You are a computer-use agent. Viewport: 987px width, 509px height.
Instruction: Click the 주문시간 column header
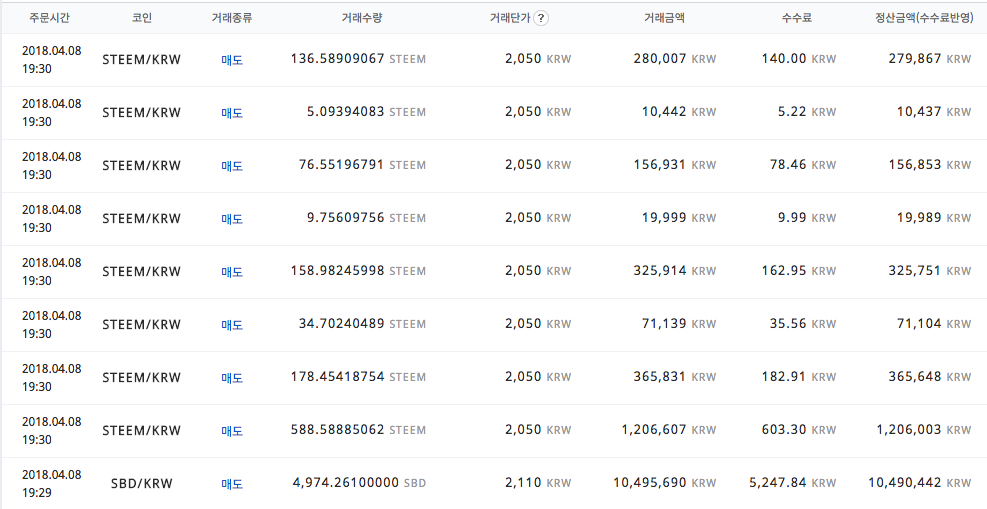point(49,18)
